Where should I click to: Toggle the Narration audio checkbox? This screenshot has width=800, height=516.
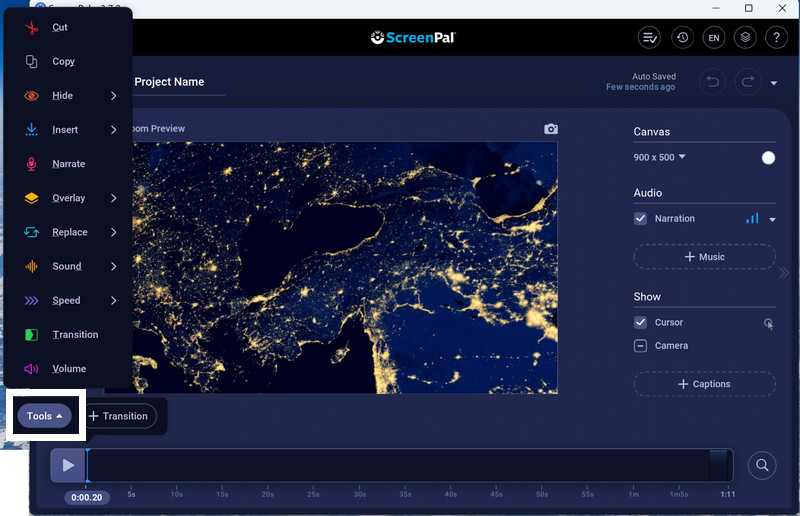[641, 218]
